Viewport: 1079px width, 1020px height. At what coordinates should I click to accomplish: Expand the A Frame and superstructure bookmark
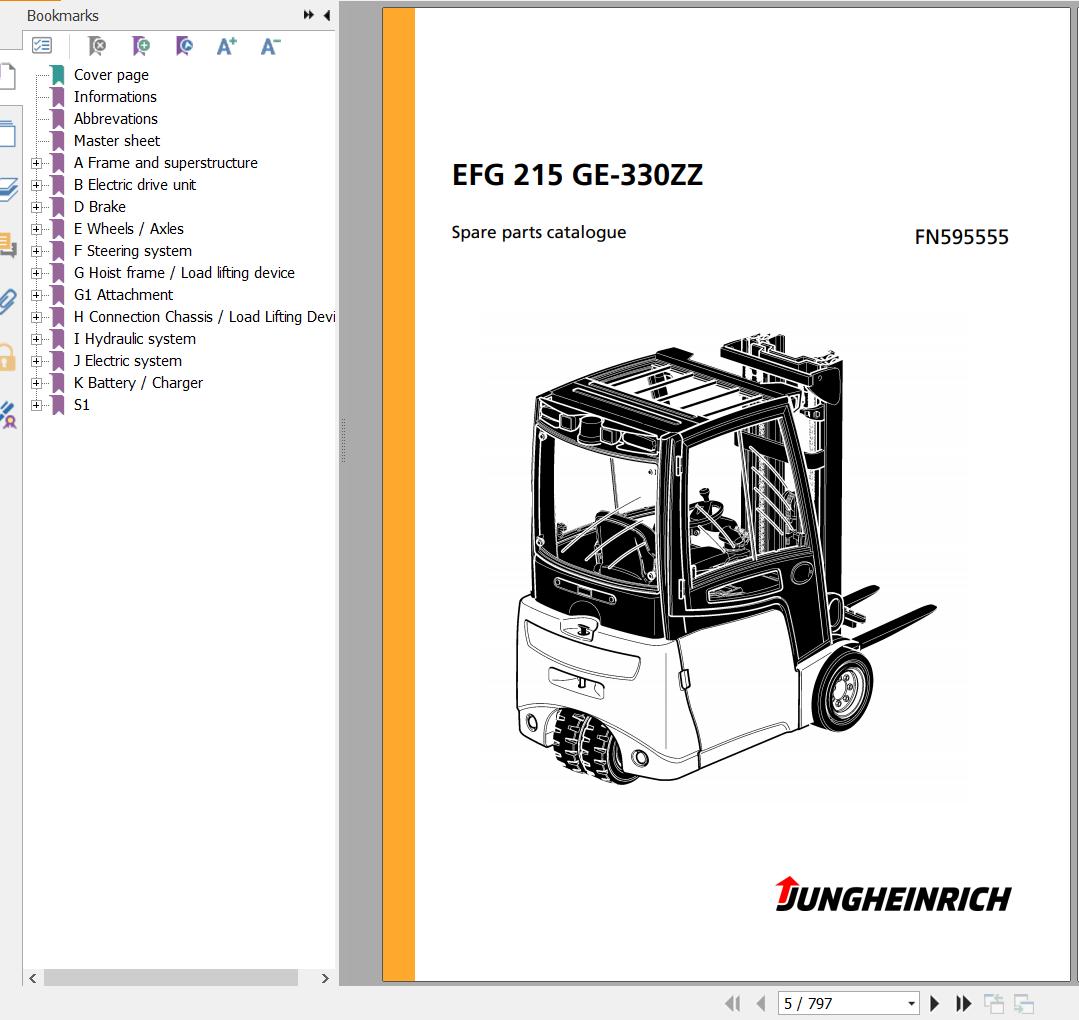tap(36, 163)
